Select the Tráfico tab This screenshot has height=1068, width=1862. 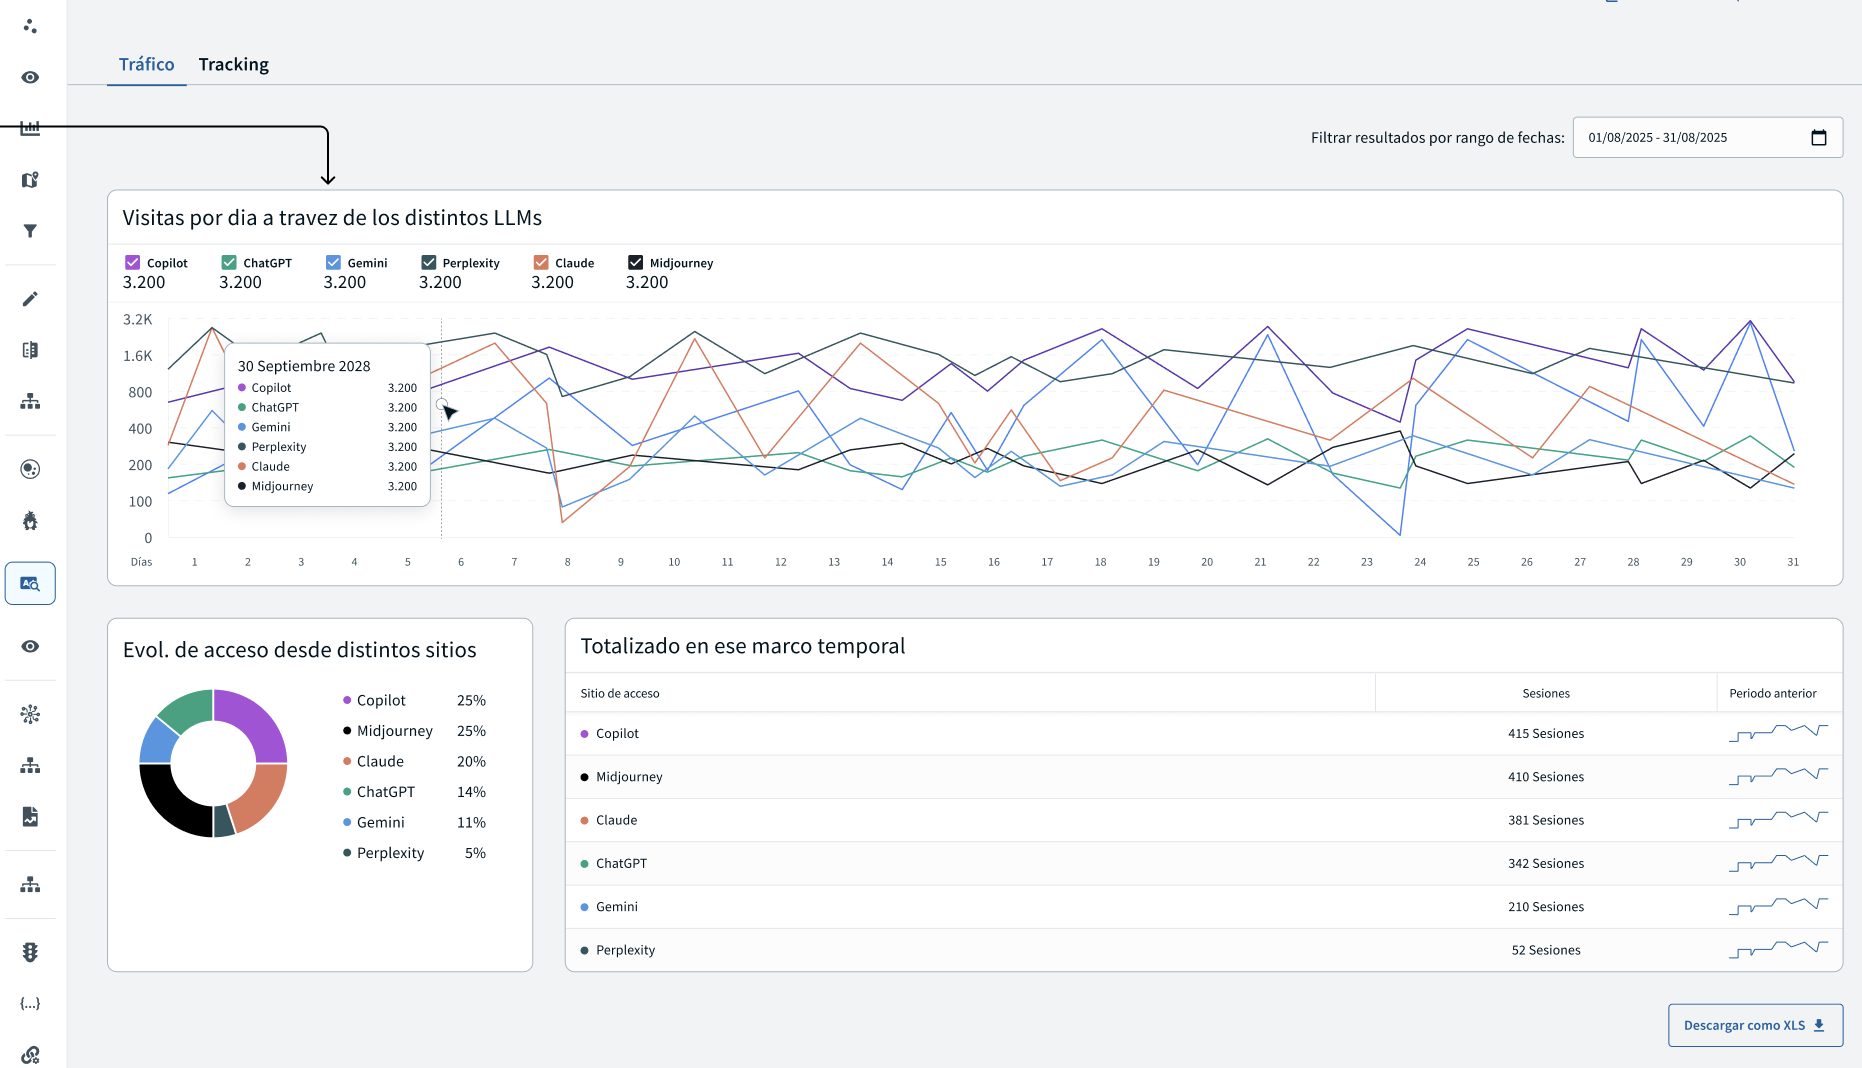146,64
